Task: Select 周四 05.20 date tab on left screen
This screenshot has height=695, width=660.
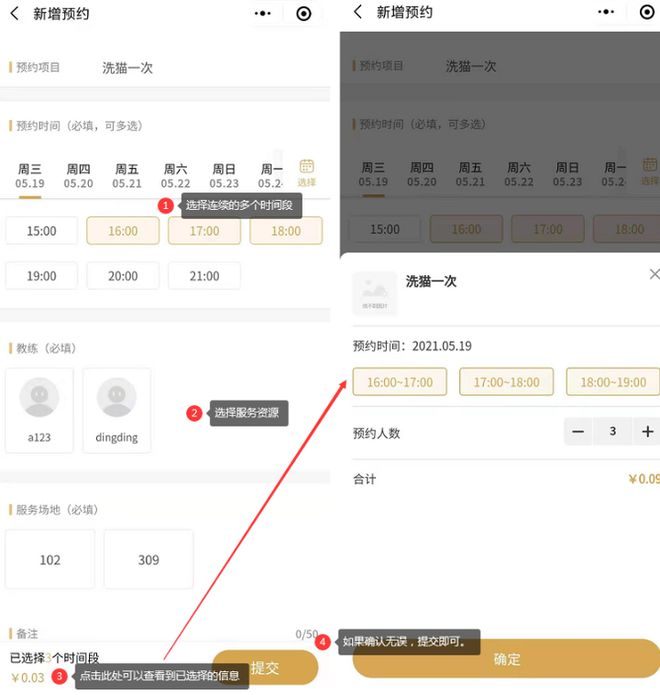Action: [78, 176]
